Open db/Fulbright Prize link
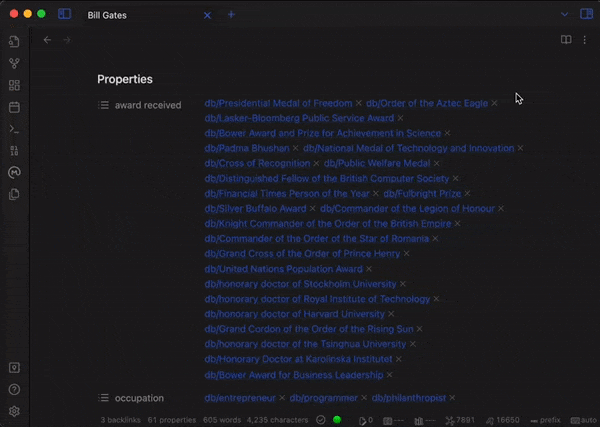 click(x=422, y=194)
